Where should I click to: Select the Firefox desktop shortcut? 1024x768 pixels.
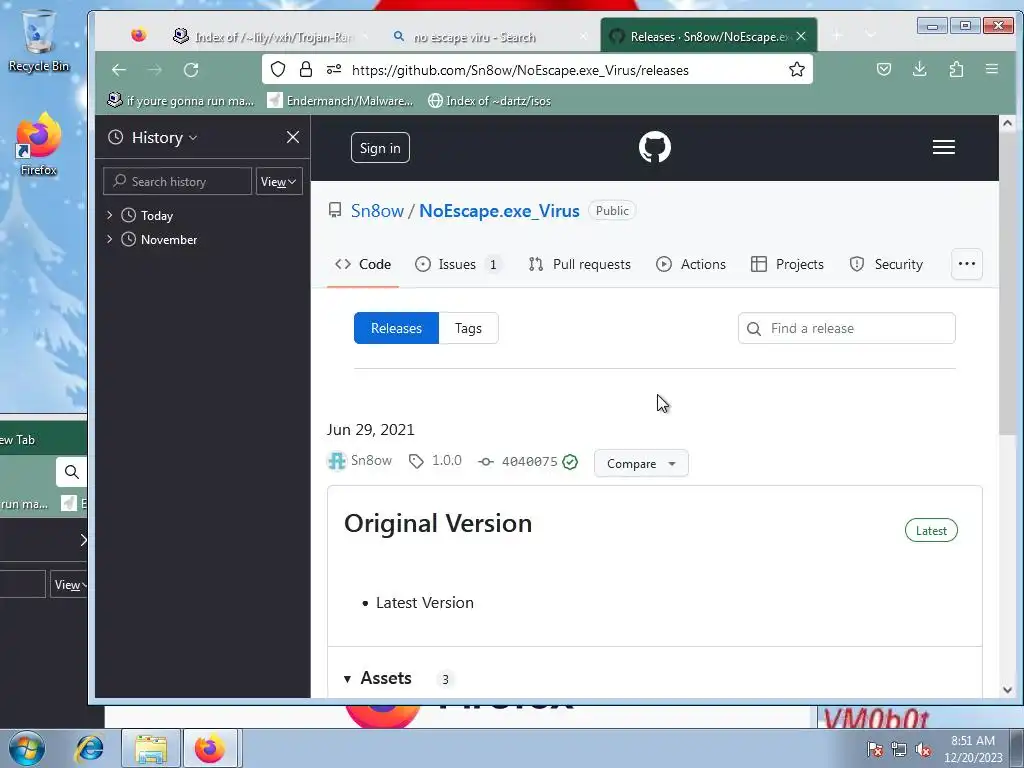point(39,145)
